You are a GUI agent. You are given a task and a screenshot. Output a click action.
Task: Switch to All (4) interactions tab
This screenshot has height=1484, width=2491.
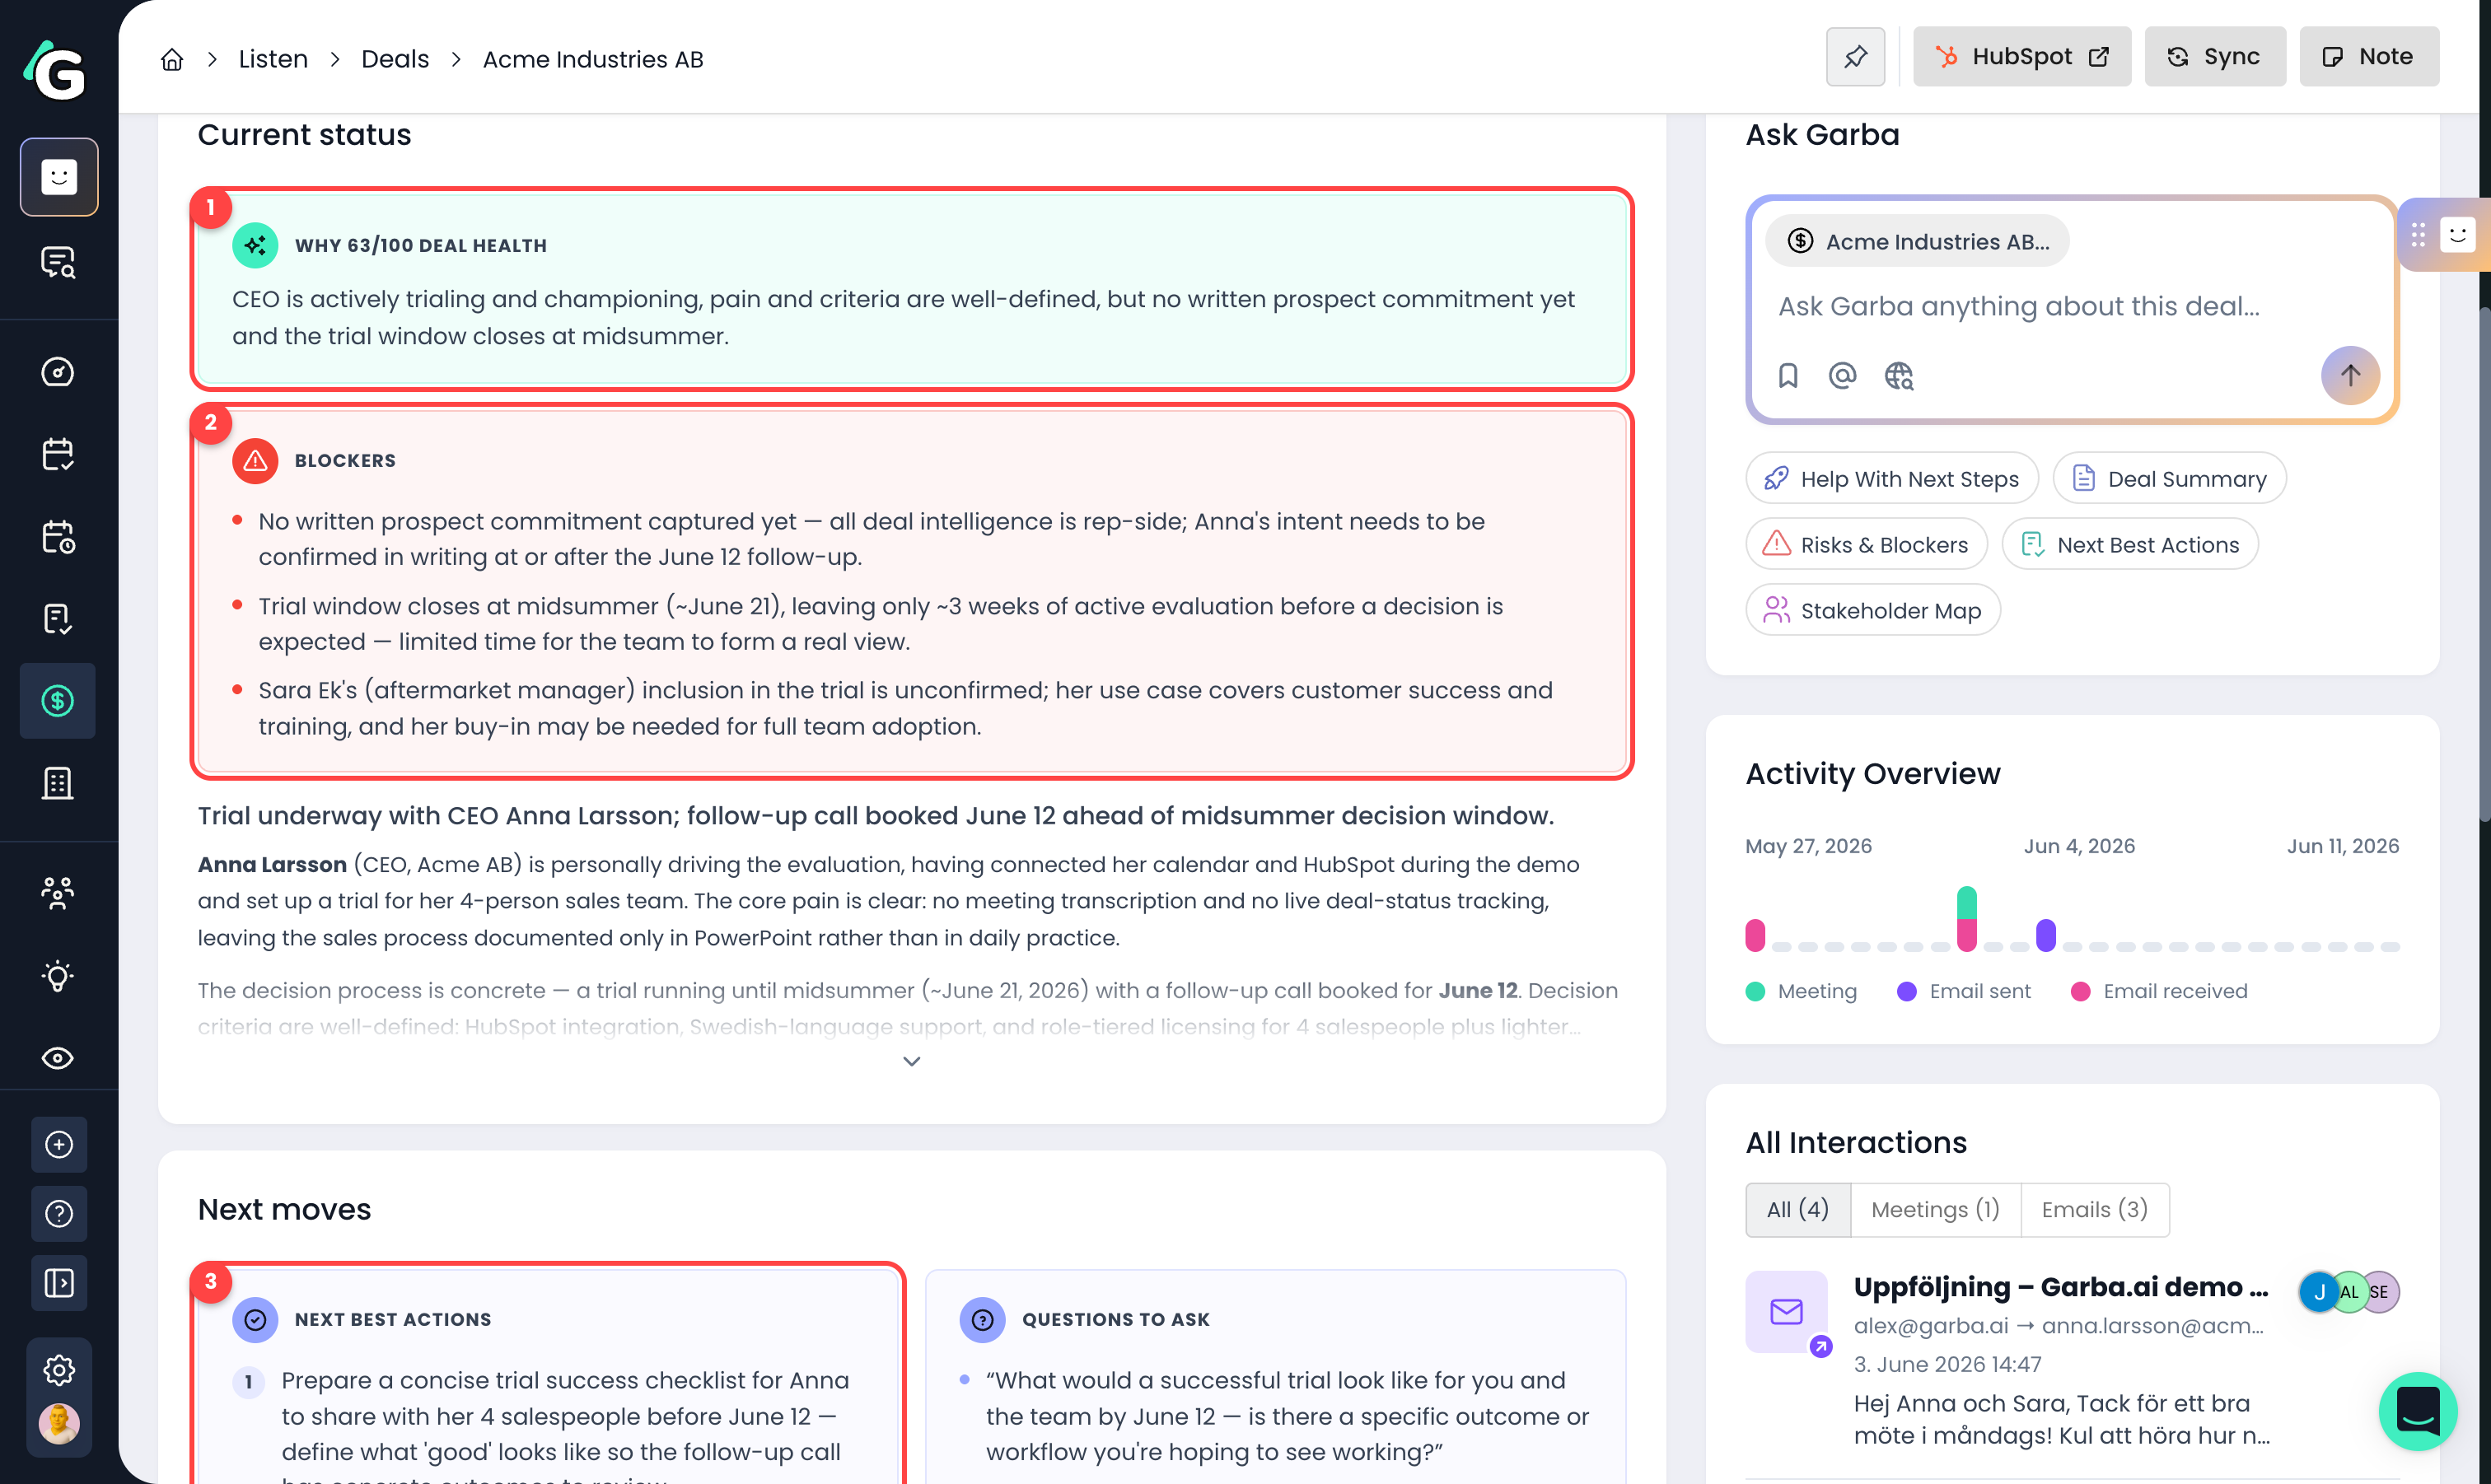pyautogui.click(x=1797, y=1210)
